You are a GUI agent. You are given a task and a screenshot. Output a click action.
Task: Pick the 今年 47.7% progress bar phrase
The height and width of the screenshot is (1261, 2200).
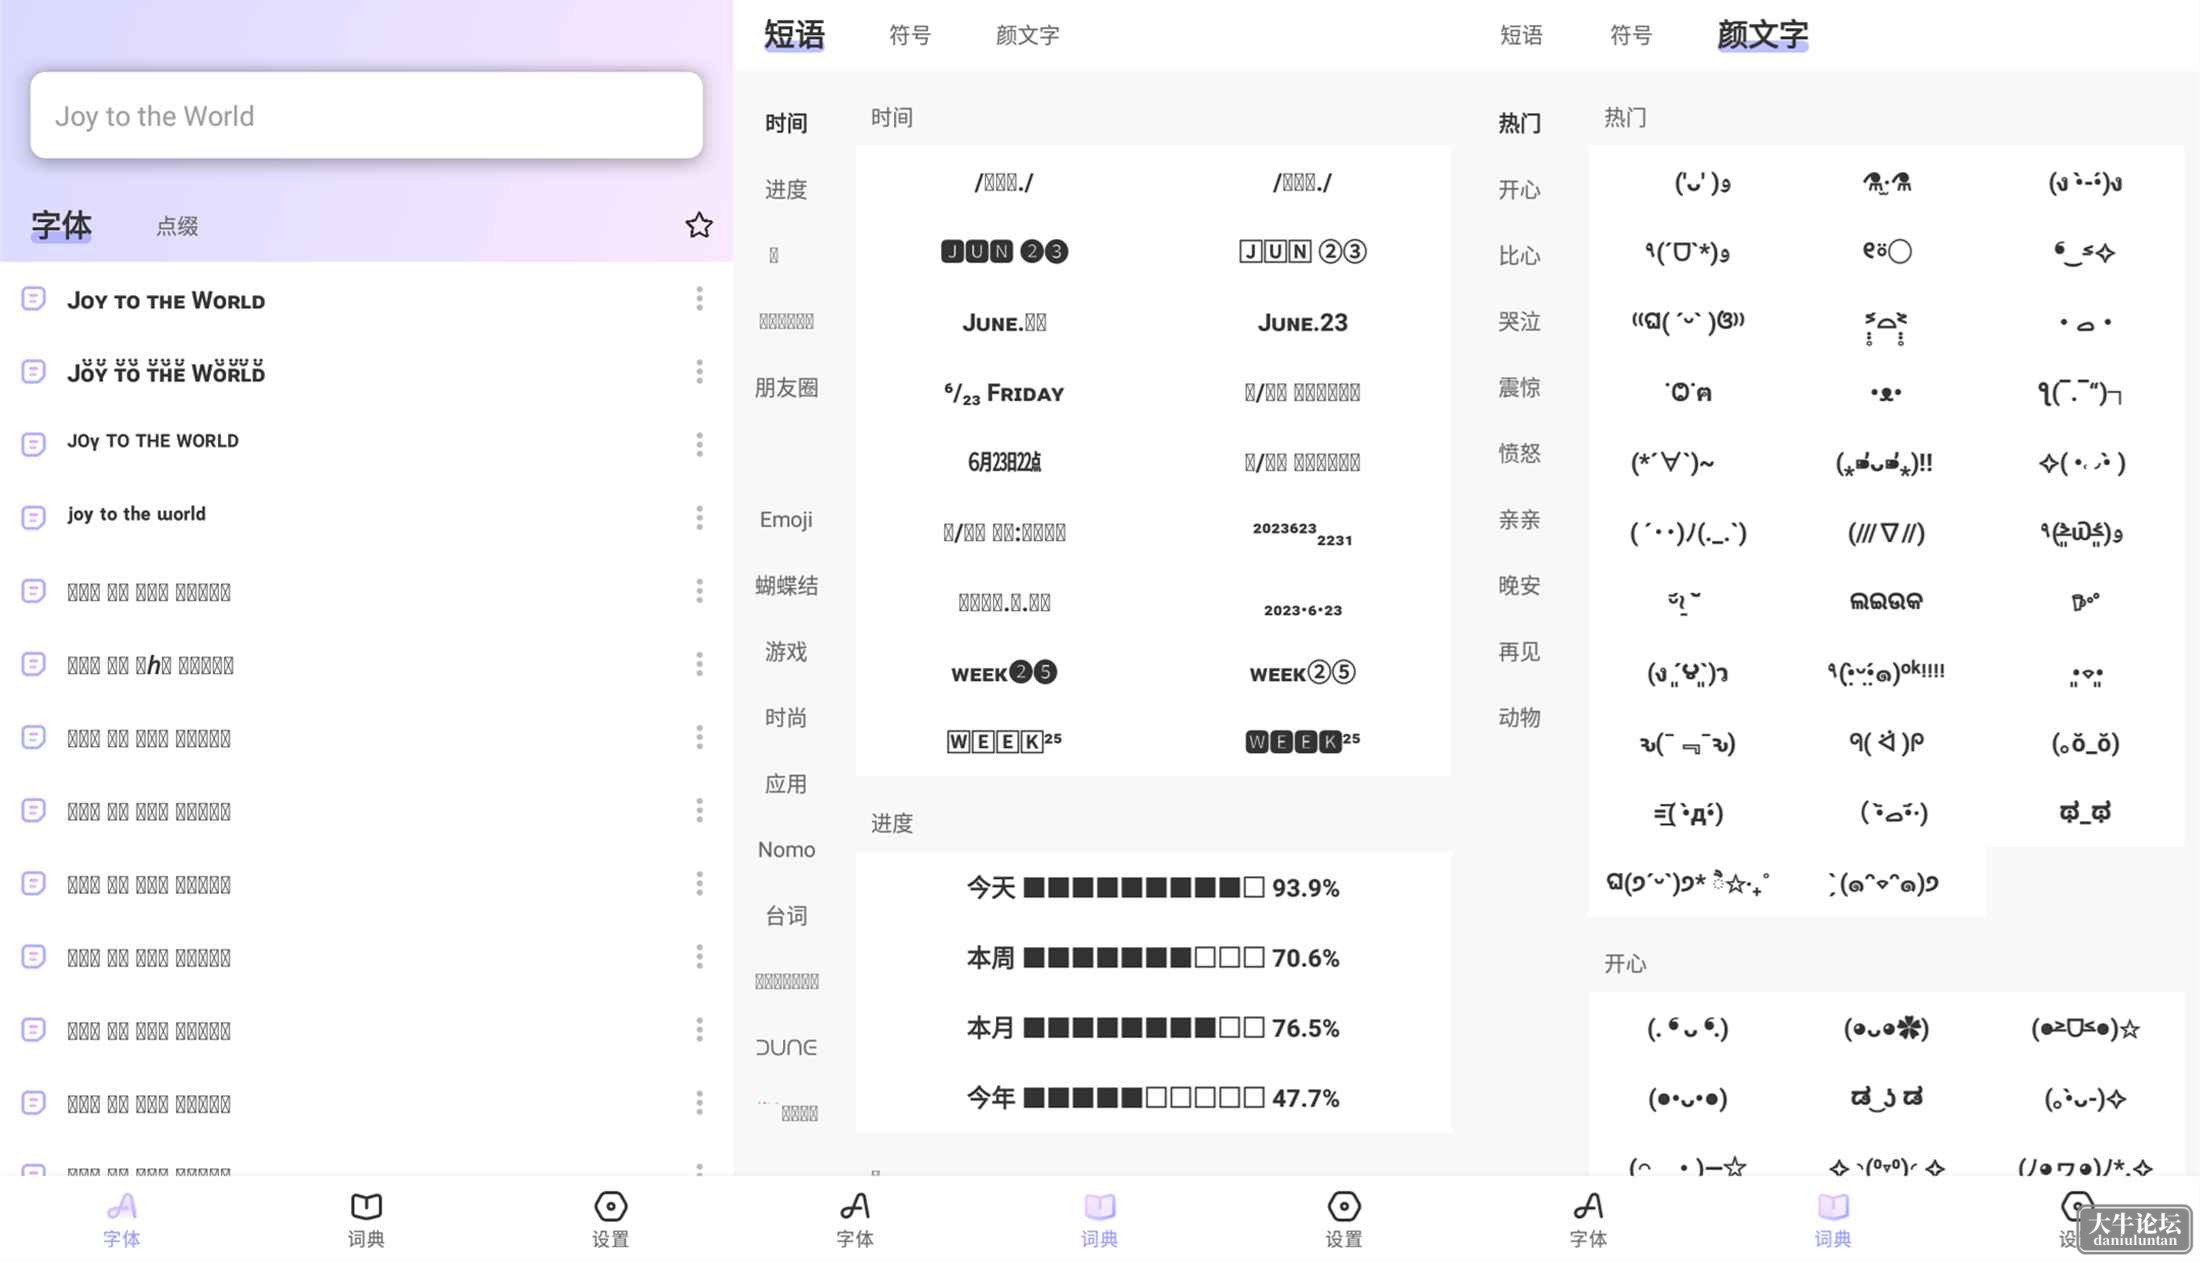[1153, 1097]
